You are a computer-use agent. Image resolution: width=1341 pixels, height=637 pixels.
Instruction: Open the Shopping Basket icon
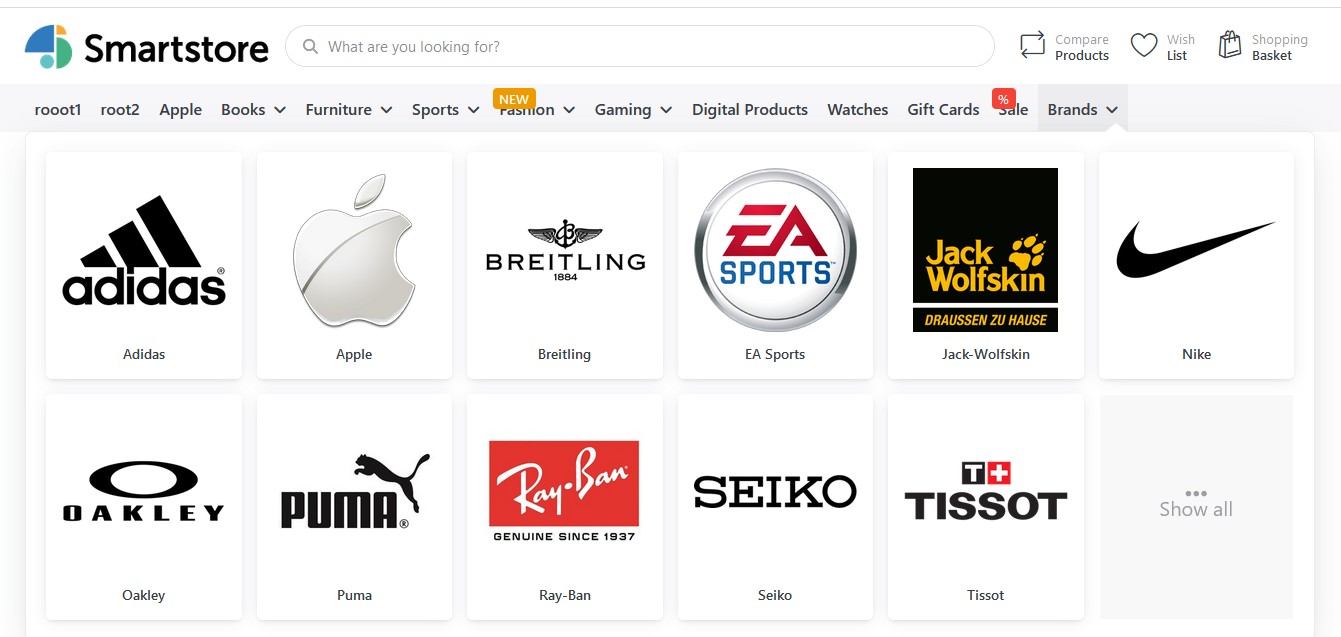[x=1230, y=45]
